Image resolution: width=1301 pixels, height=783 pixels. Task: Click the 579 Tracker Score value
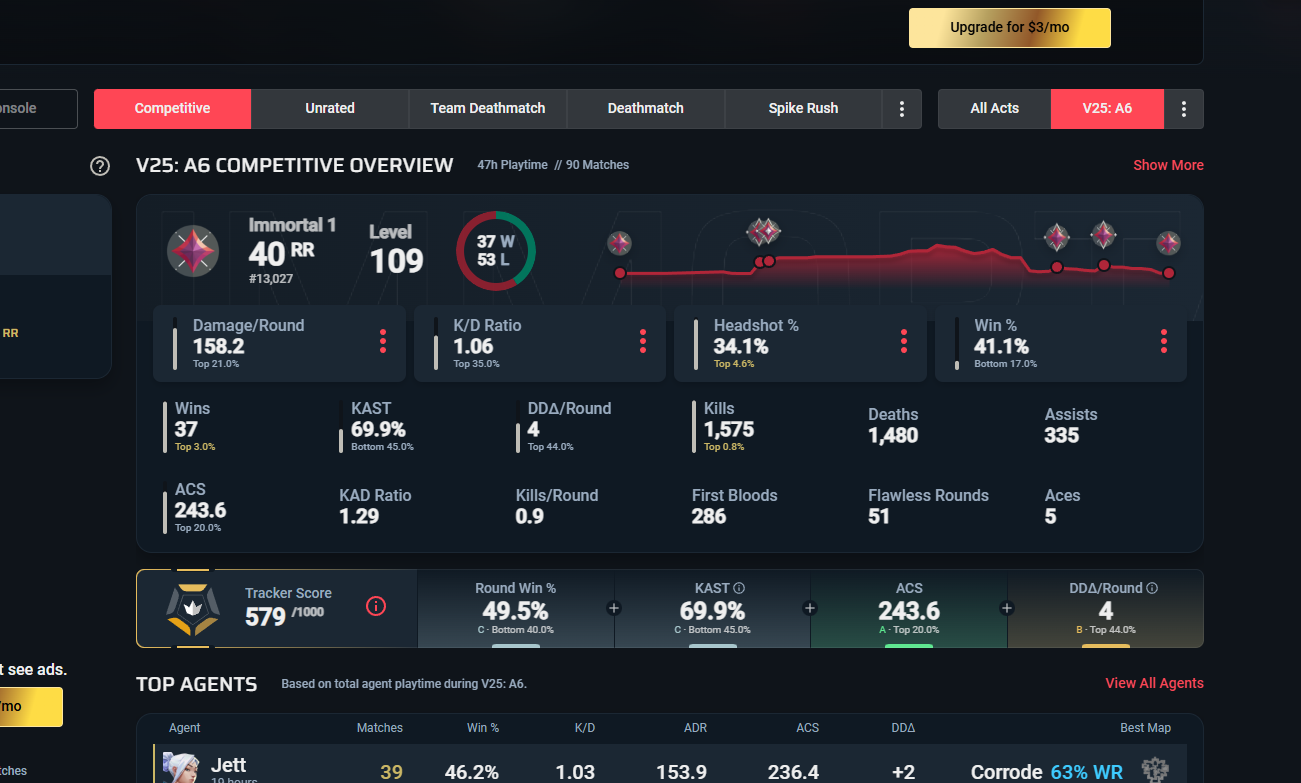pos(266,616)
